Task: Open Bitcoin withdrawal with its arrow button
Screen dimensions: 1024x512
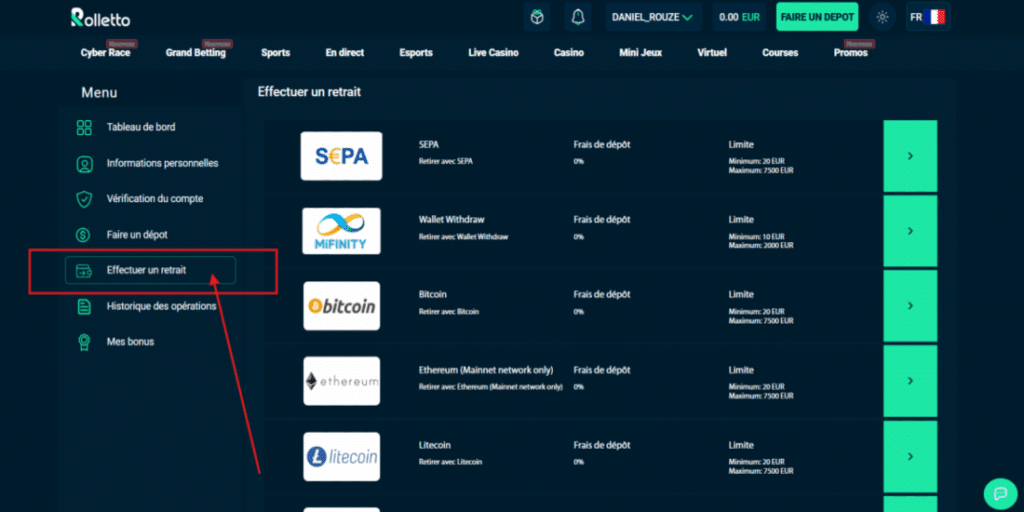Action: point(910,306)
